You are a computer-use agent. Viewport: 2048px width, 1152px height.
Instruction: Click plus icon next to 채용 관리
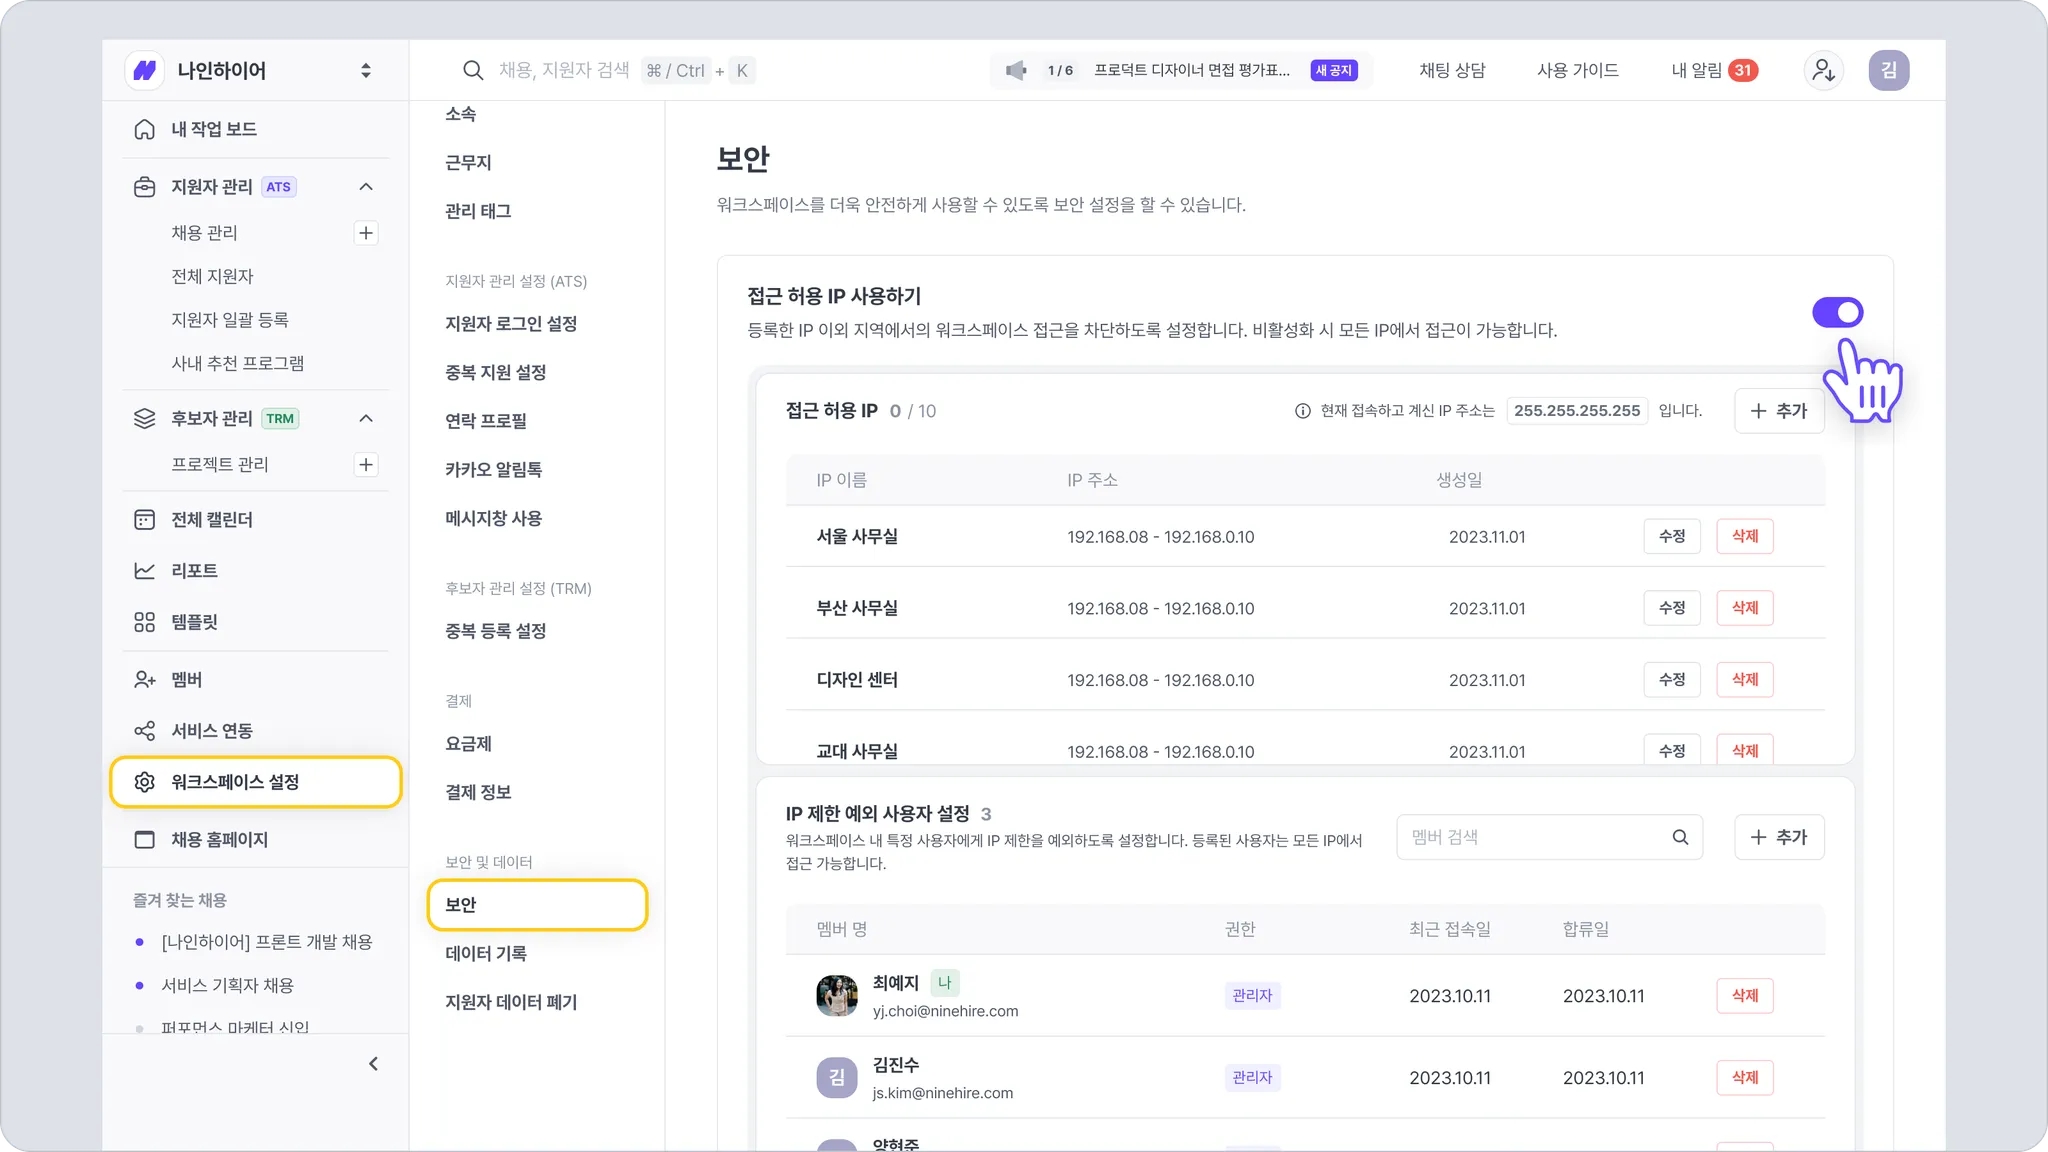pos(366,233)
